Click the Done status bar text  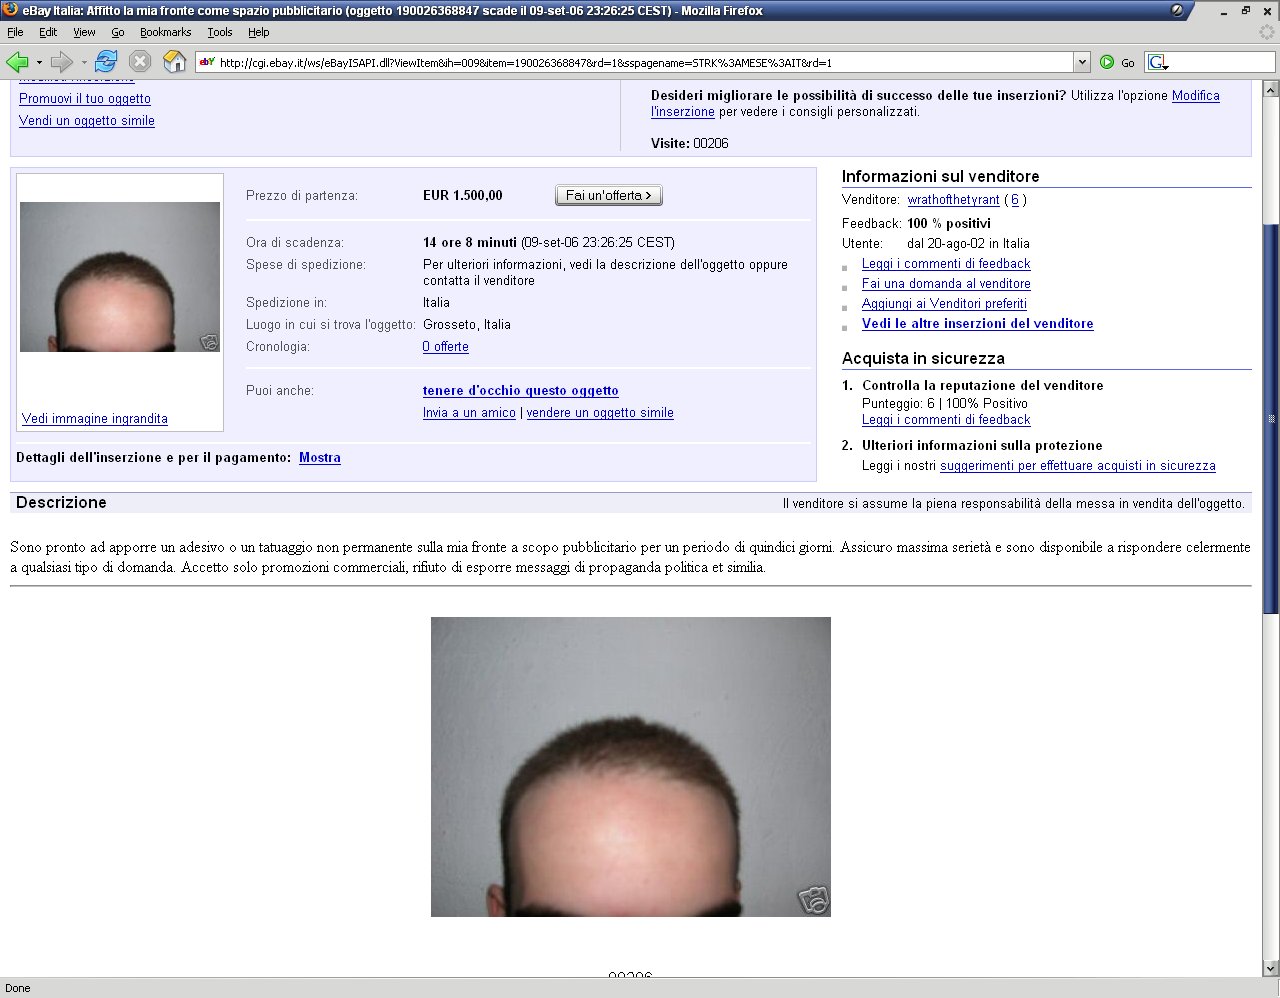point(18,988)
